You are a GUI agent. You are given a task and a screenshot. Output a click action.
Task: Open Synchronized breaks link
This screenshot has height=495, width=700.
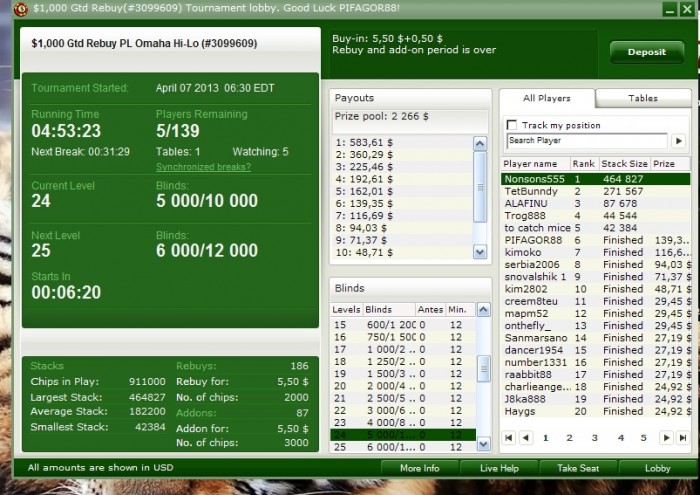pyautogui.click(x=203, y=167)
